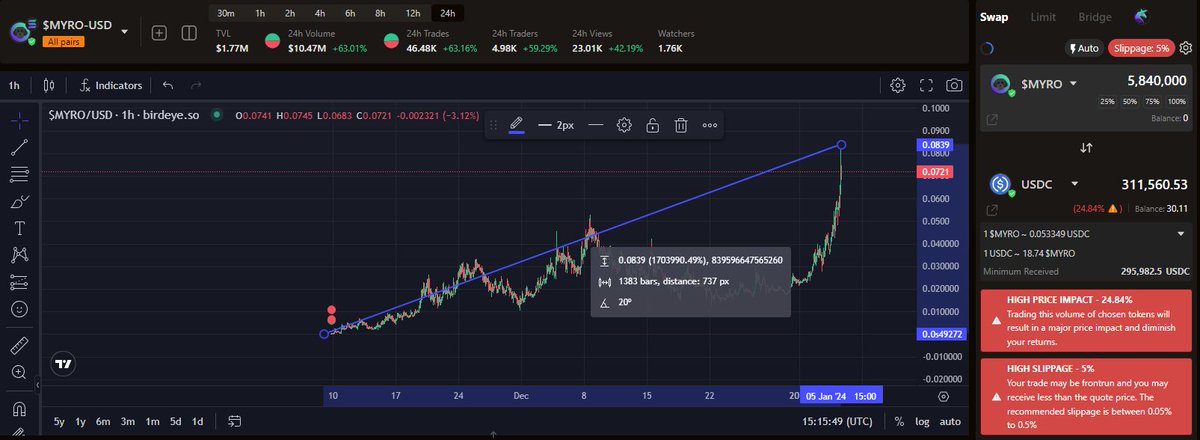Select the 24h stats timeframe
This screenshot has height=440, width=1200.
tap(448, 13)
